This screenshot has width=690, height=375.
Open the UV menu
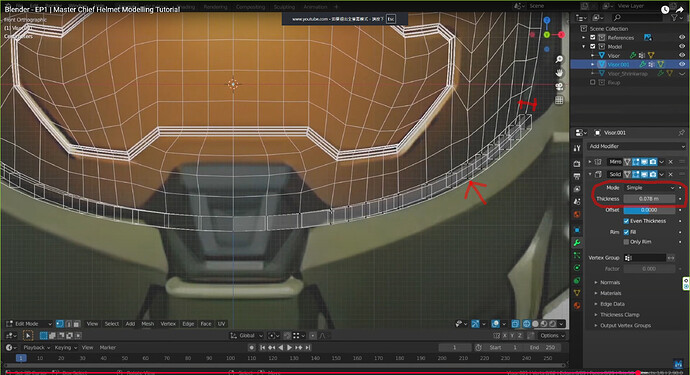pyautogui.click(x=221, y=324)
